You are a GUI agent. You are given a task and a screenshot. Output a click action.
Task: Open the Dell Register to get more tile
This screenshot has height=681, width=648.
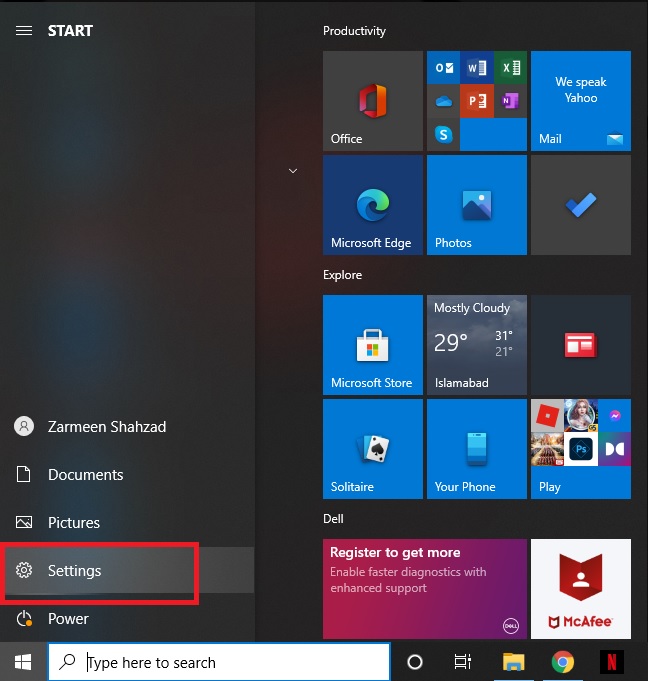point(425,589)
